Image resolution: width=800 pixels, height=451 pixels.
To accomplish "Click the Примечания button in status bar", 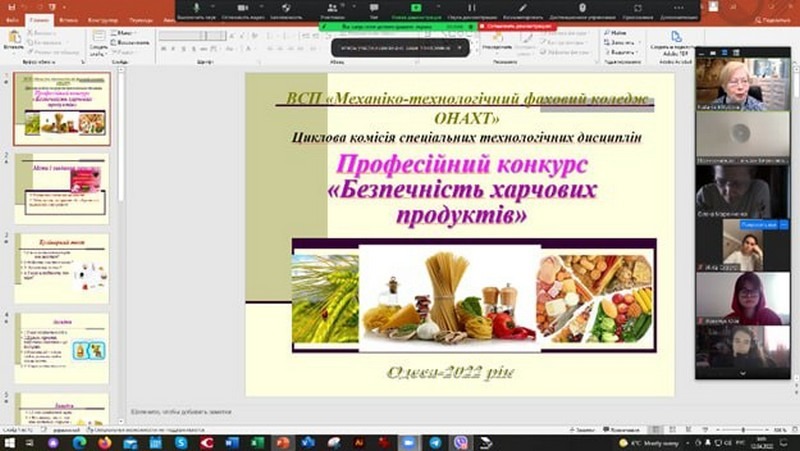I will [x=621, y=430].
